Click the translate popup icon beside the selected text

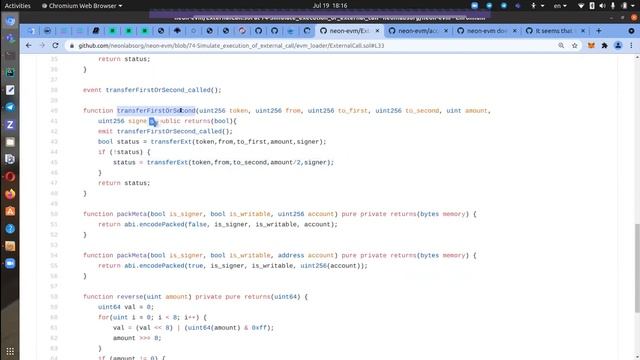[x=153, y=122]
